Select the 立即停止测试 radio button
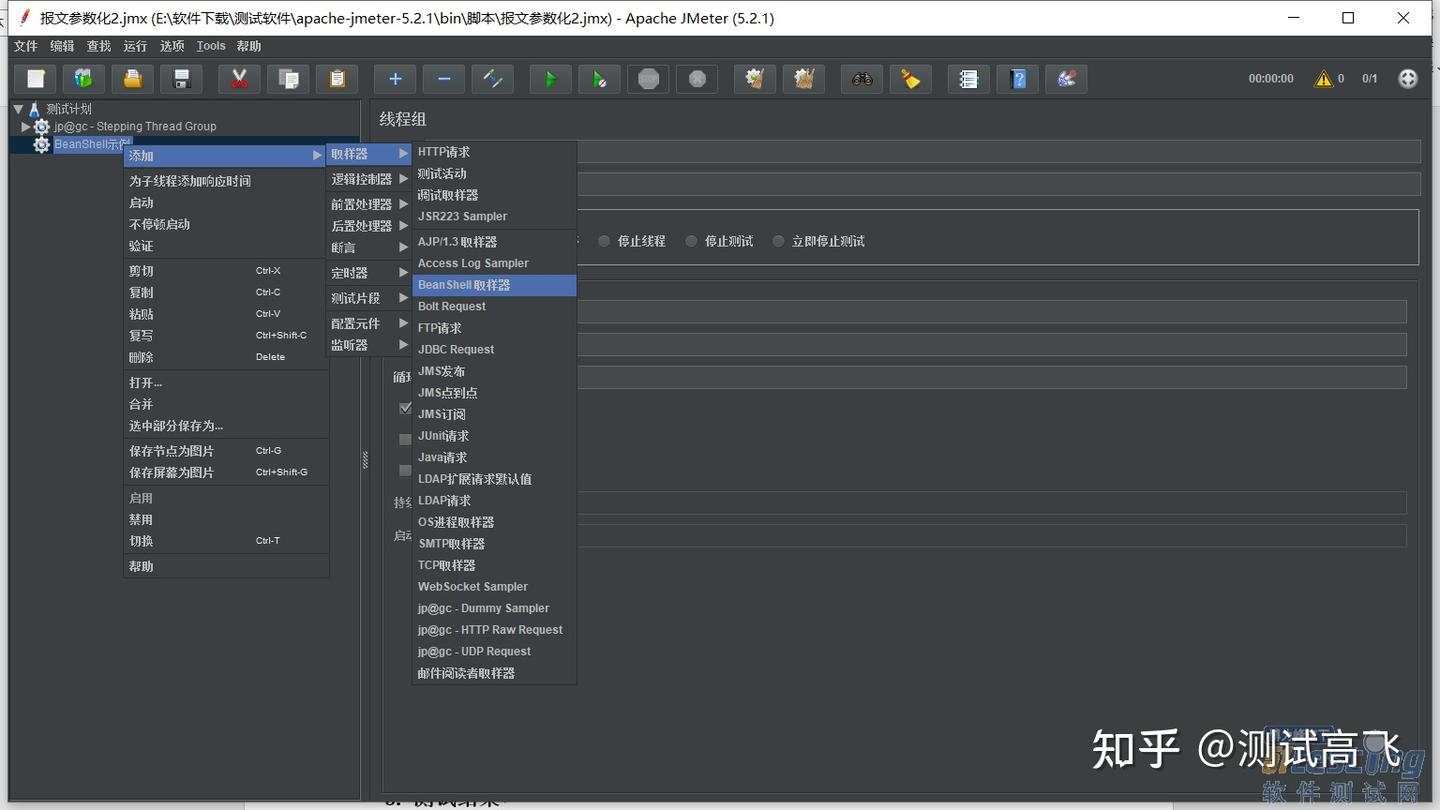This screenshot has height=810, width=1440. [x=778, y=241]
